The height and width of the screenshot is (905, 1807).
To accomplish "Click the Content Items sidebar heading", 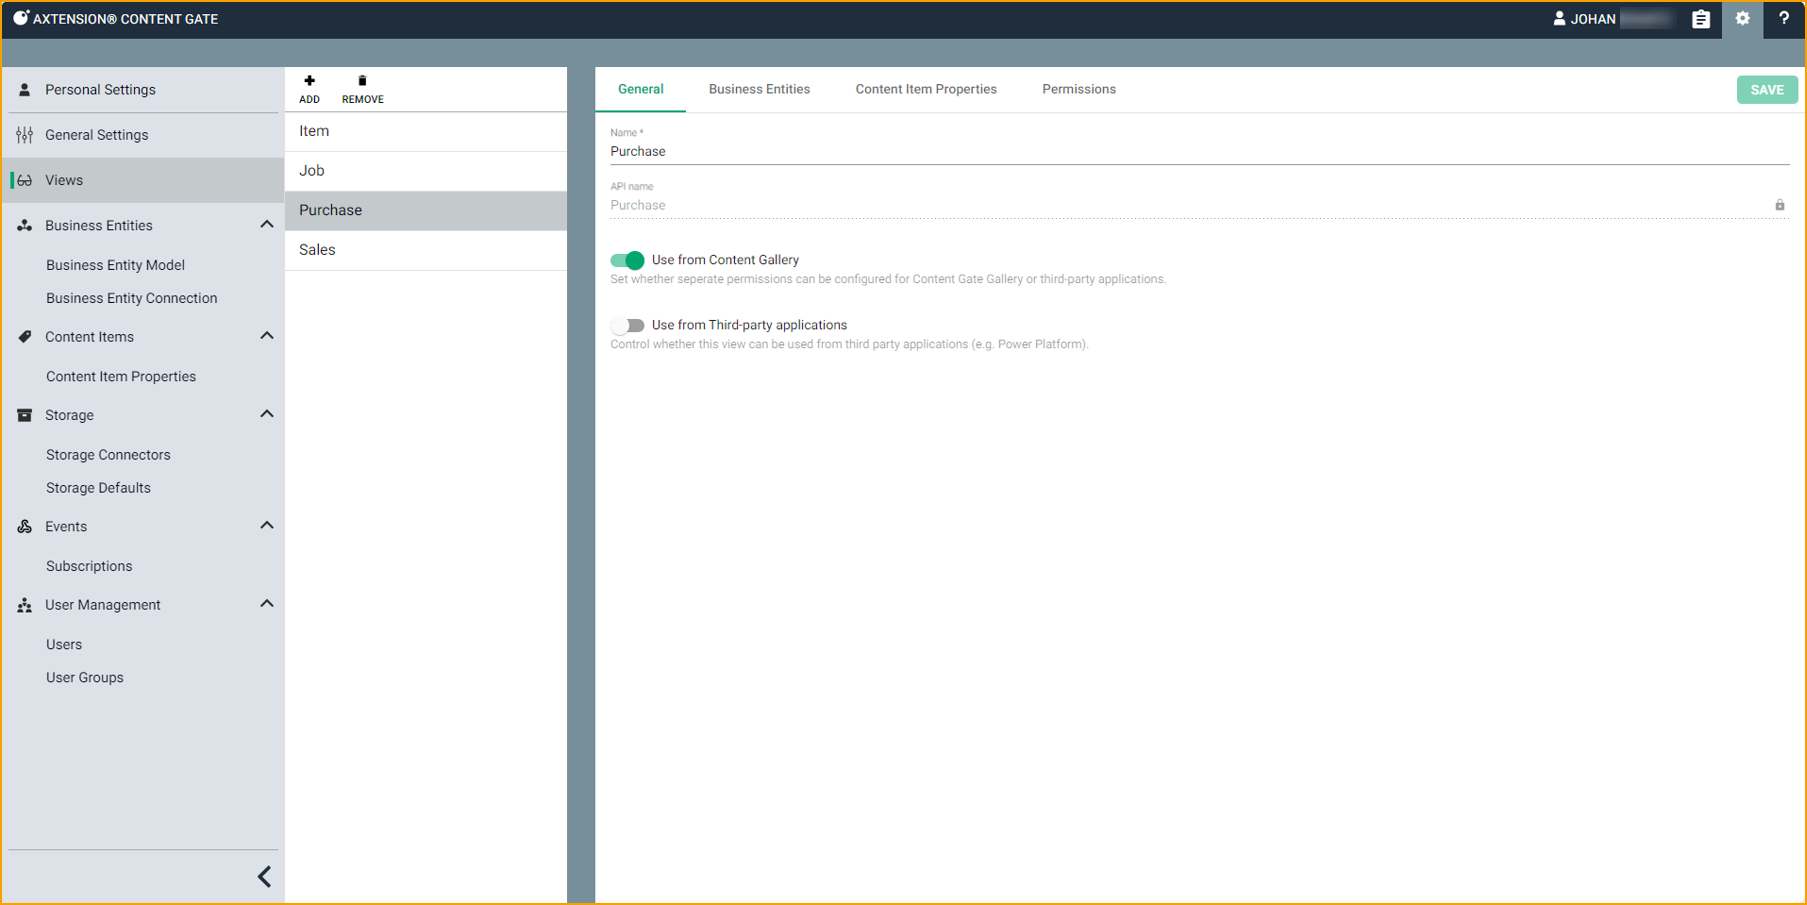I will [x=89, y=337].
